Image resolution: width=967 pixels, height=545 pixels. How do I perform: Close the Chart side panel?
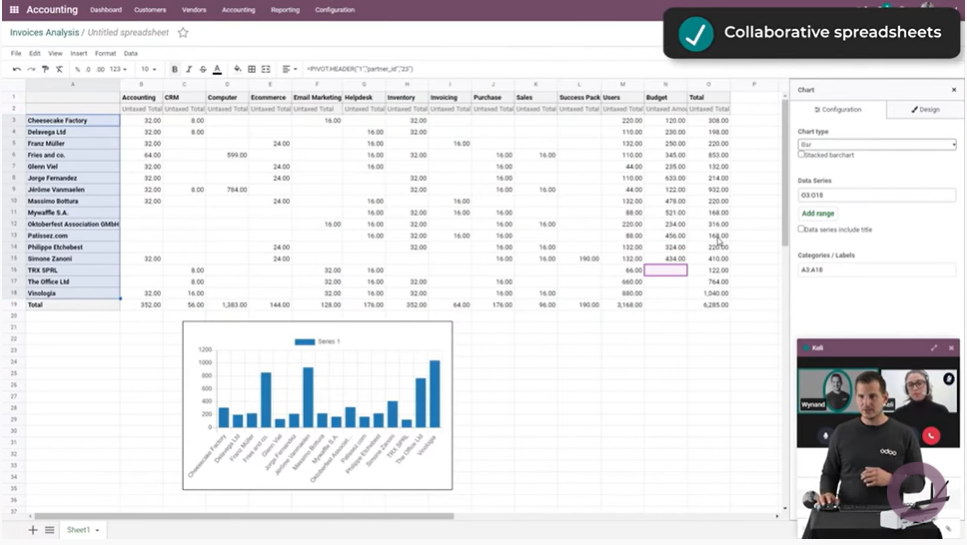click(x=954, y=90)
